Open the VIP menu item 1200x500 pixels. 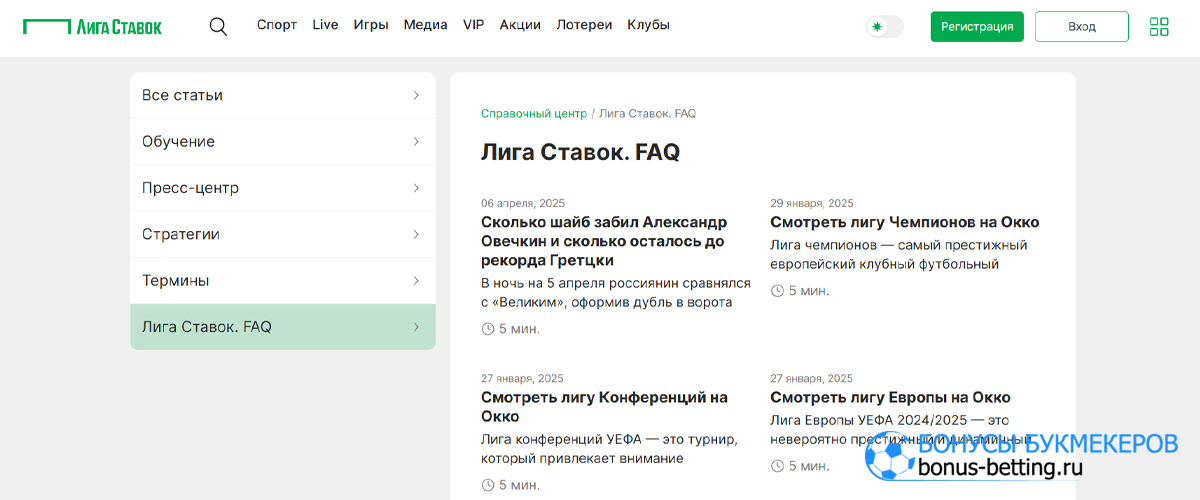pyautogui.click(x=473, y=25)
